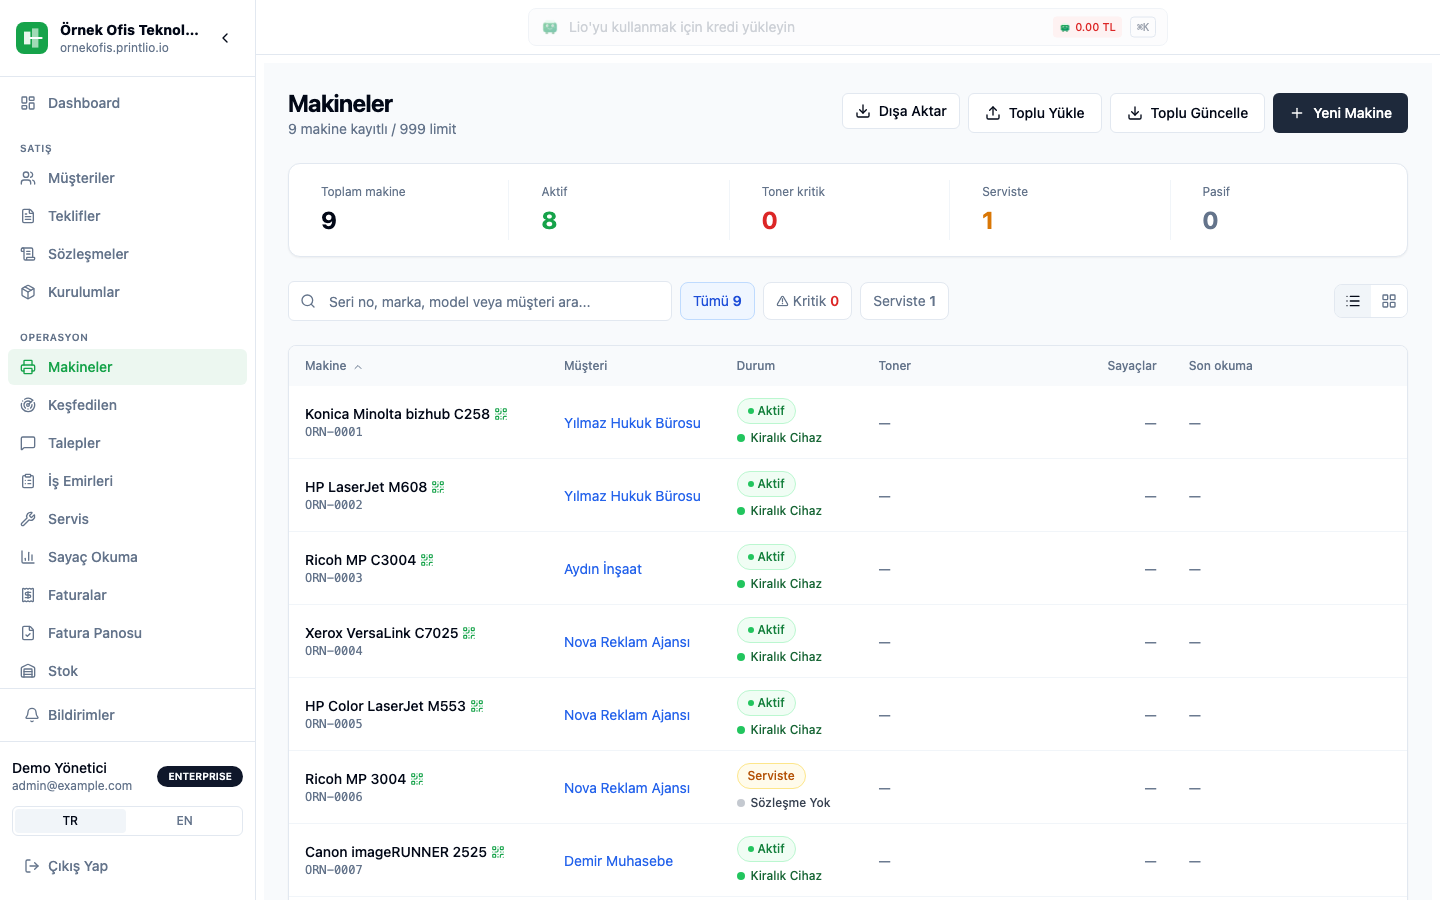Click Çıkış Yap to log out
The width and height of the screenshot is (1440, 900).
coord(127,866)
